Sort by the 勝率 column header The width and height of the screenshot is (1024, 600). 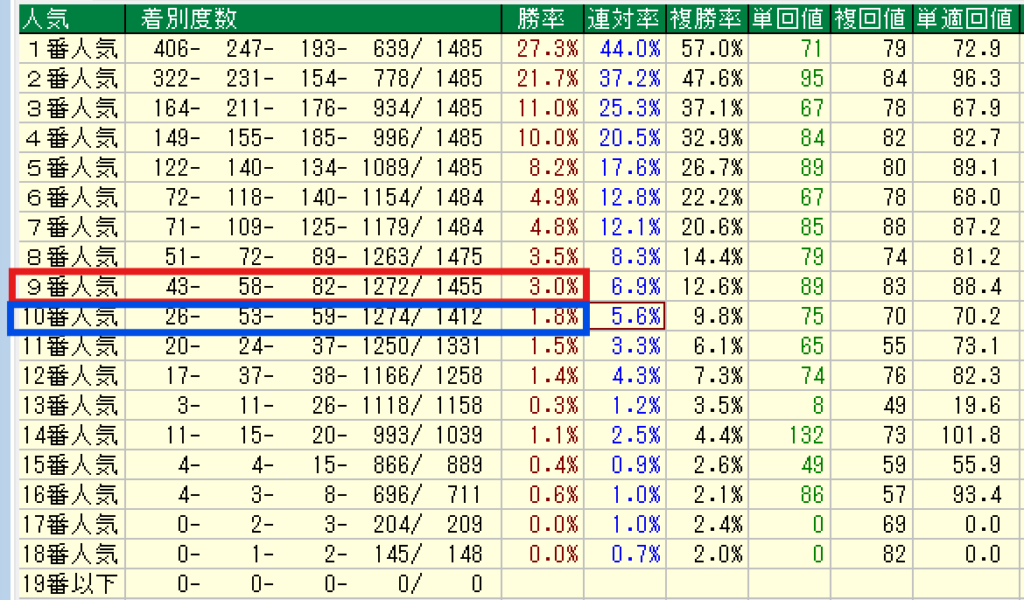tap(542, 18)
